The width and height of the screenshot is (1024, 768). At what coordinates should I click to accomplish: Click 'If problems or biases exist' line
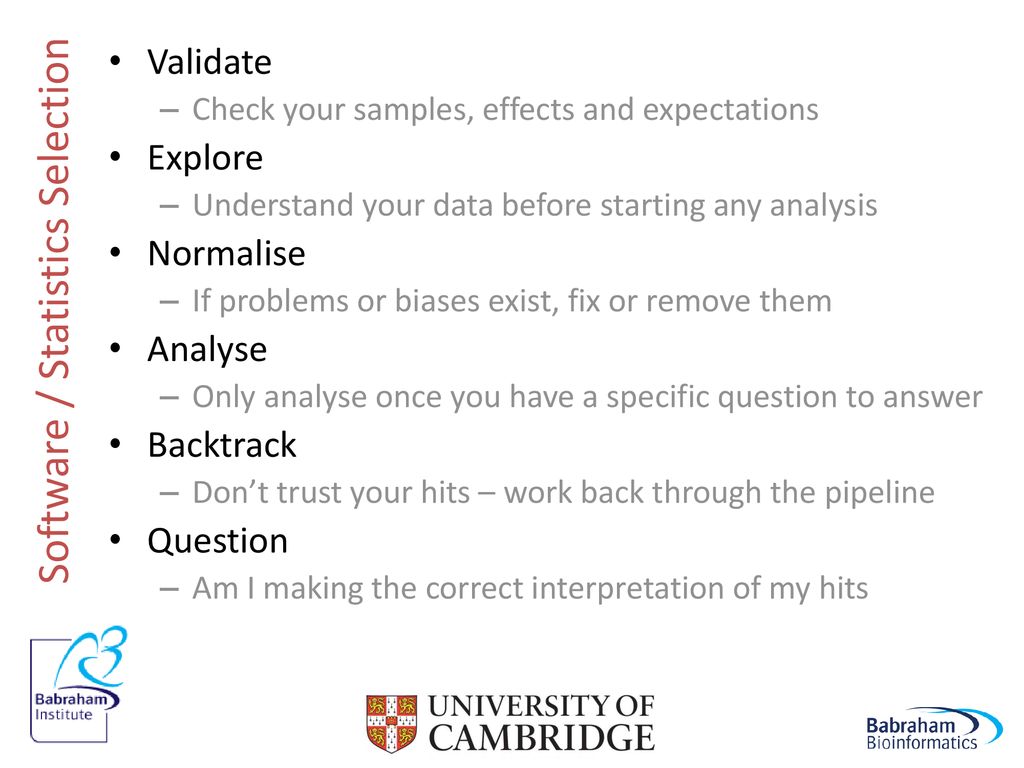[511, 301]
